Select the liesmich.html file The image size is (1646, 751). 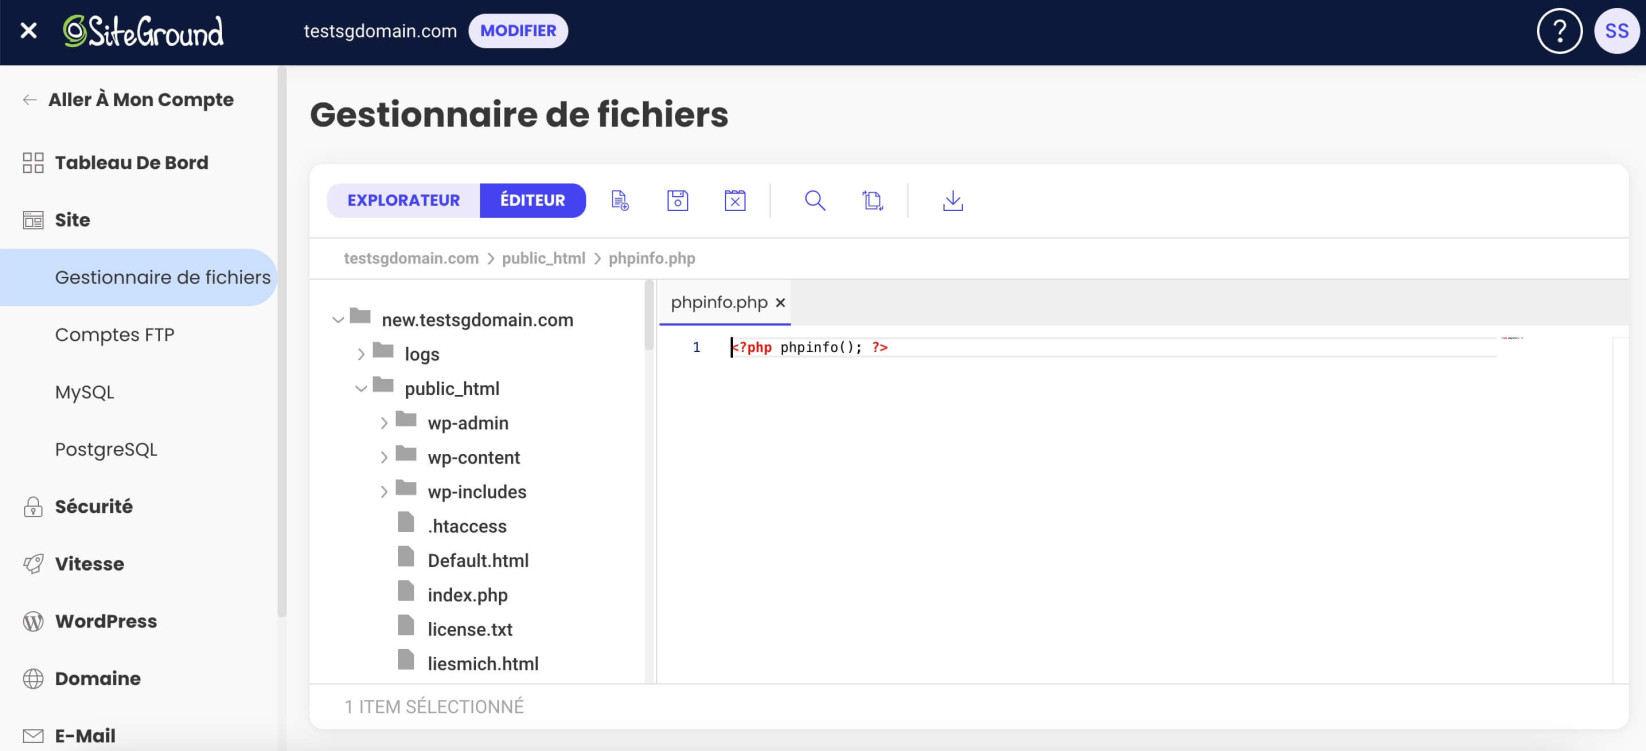[483, 664]
